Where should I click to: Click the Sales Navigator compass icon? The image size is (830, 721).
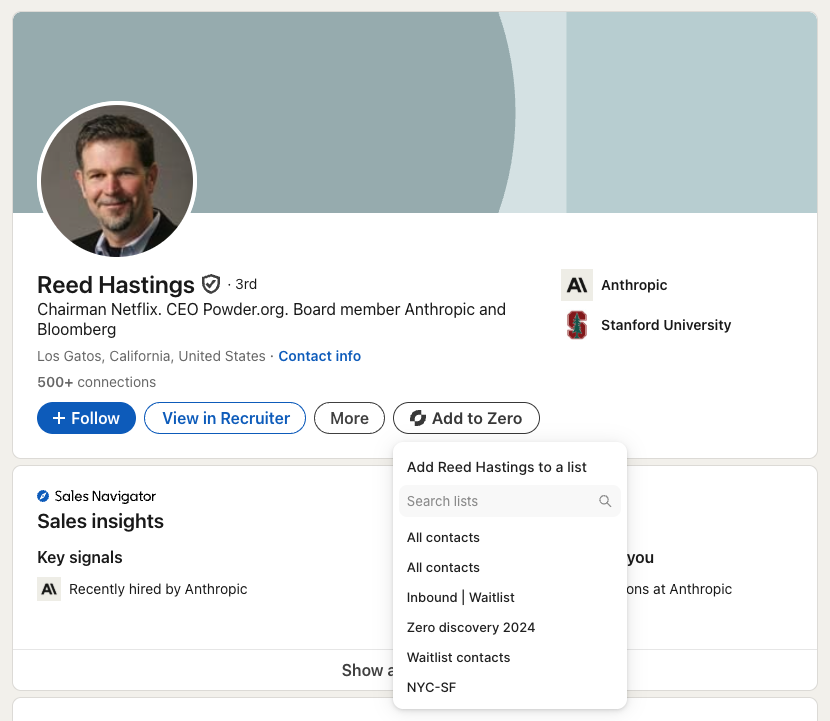(43, 496)
